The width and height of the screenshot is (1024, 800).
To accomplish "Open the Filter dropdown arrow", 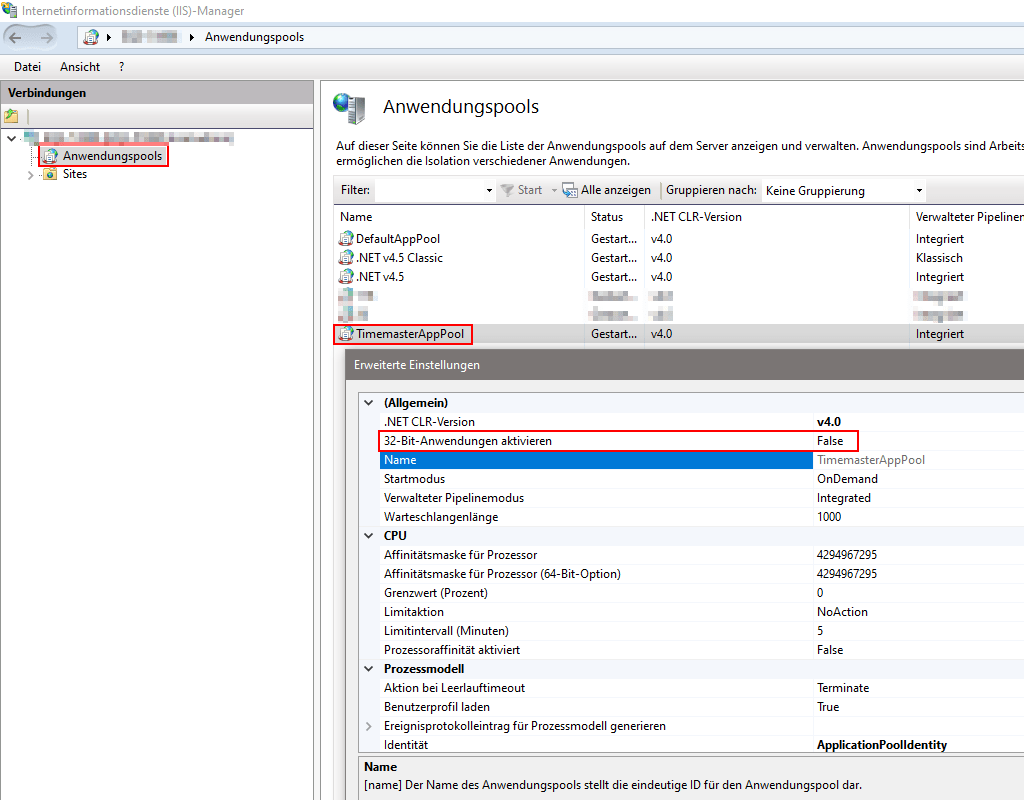I will pos(488,190).
